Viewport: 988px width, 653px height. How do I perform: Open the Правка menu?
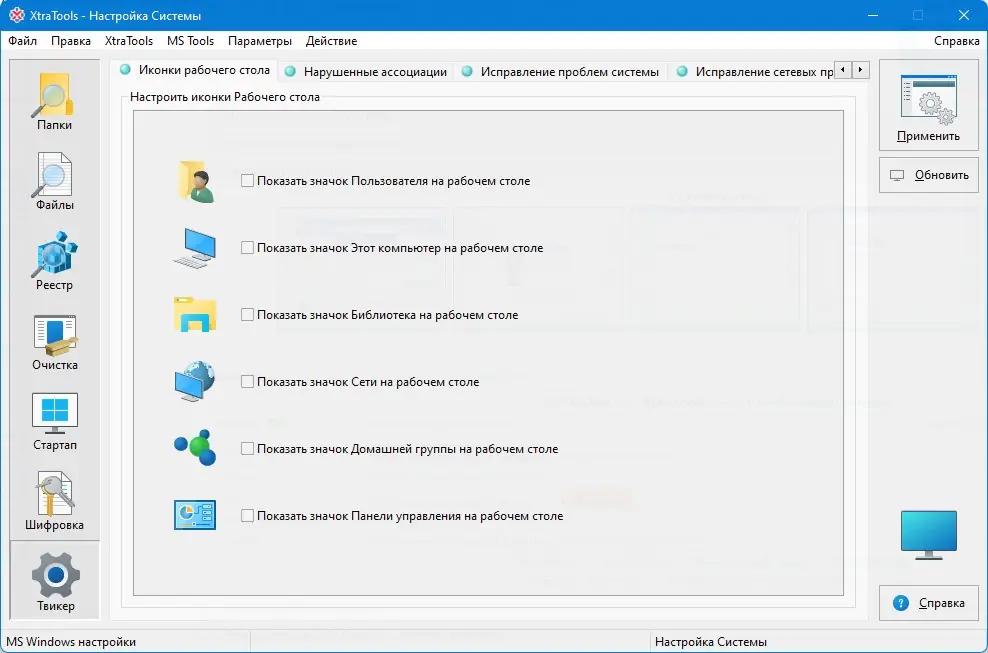[x=71, y=41]
